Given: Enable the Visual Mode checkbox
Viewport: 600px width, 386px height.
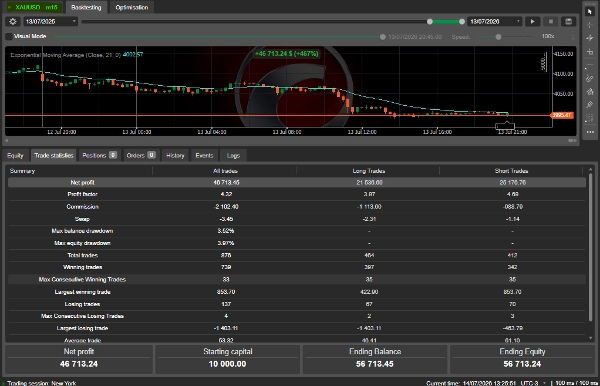Looking at the screenshot, I should tap(9, 36).
